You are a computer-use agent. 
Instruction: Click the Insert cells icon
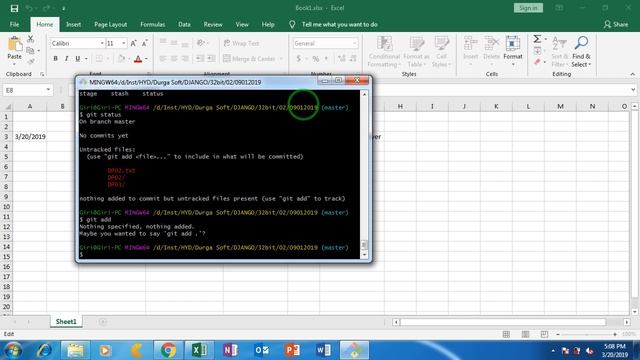point(470,43)
